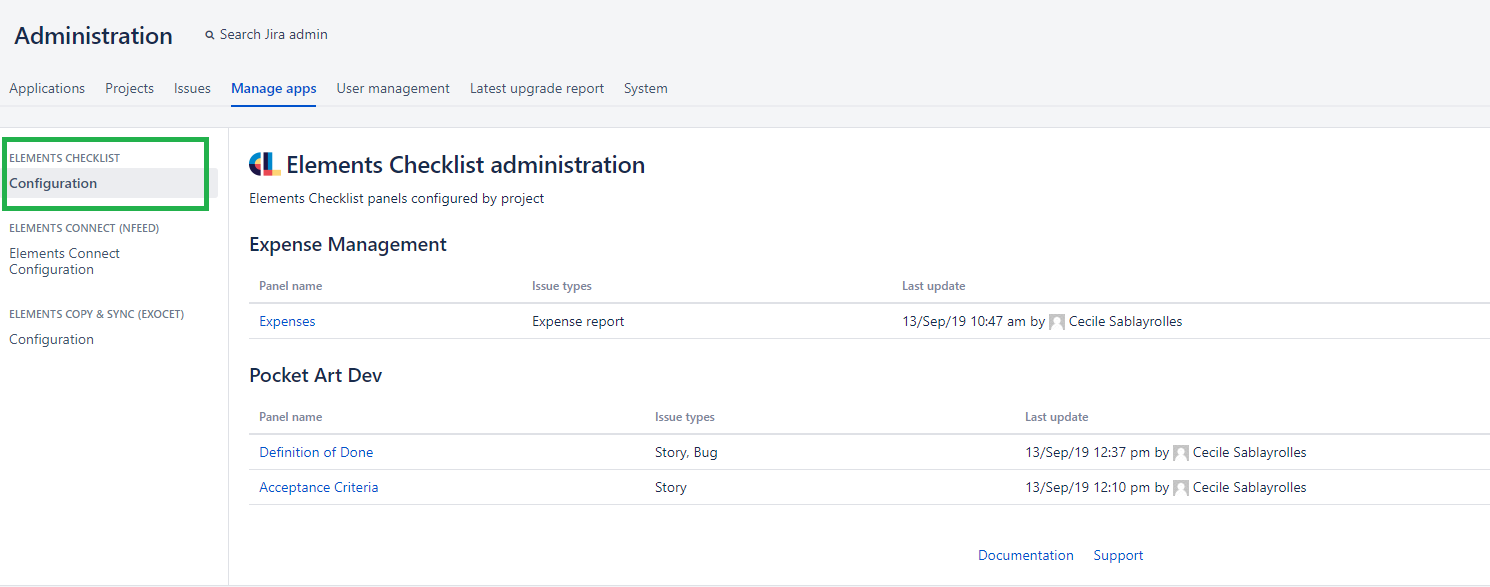The height and width of the screenshot is (587, 1490).
Task: Click the Support link
Action: coord(1117,555)
